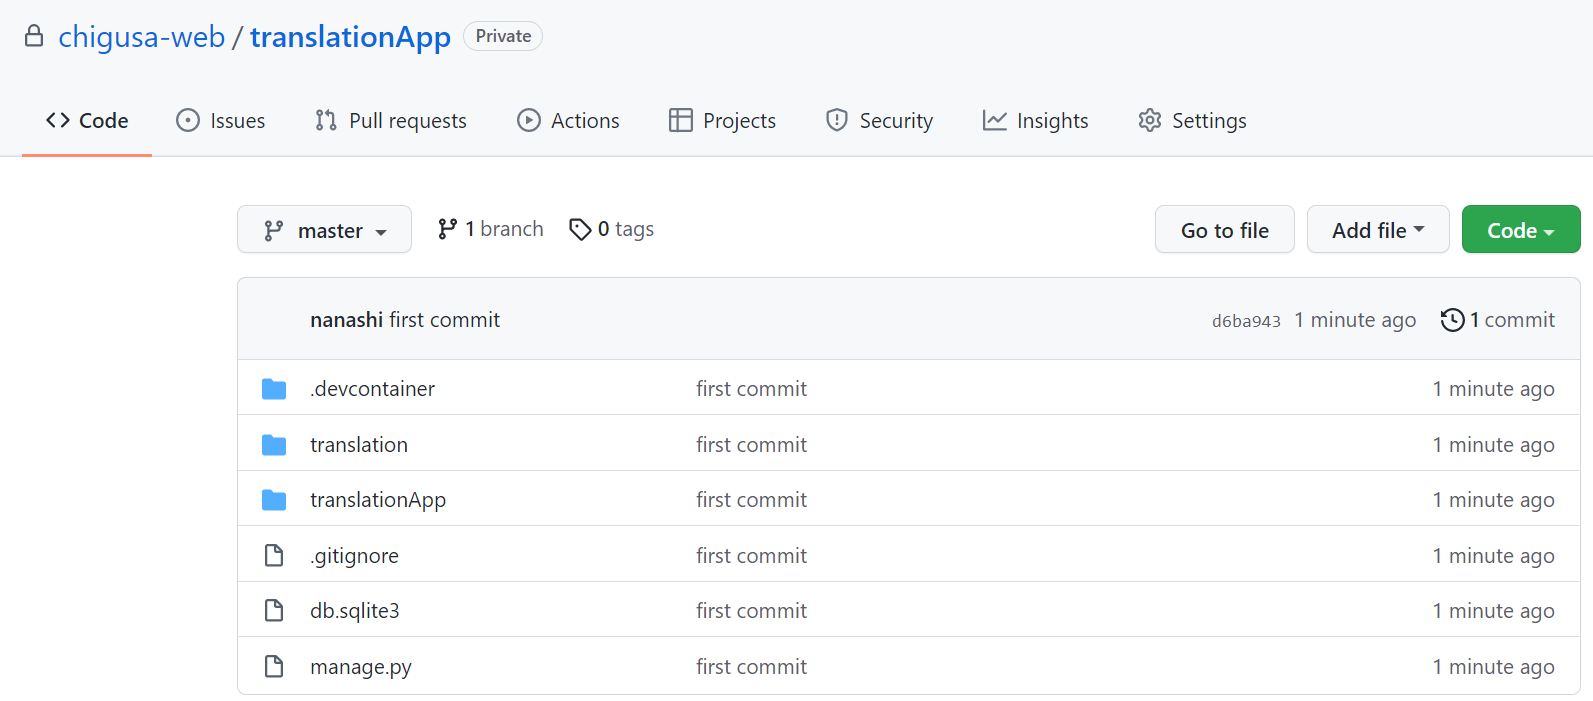The width and height of the screenshot is (1593, 701).
Task: Open the Settings tab
Action: tap(1193, 120)
